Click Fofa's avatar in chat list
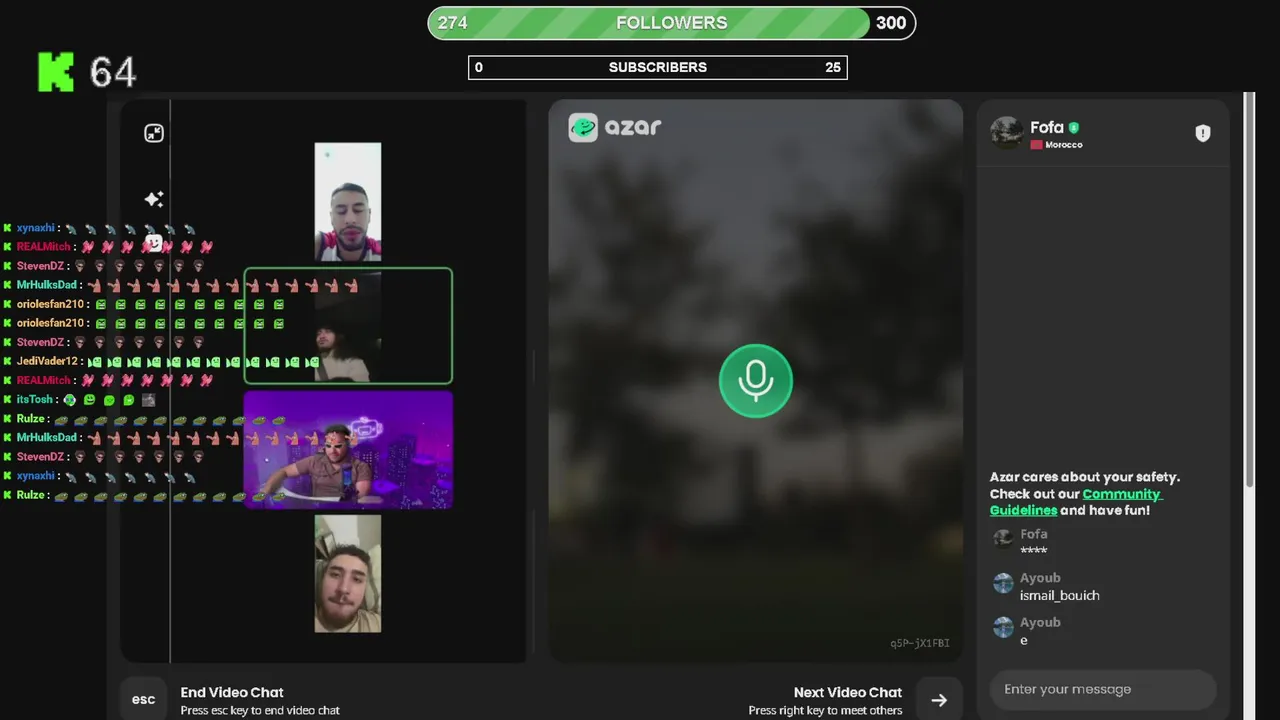Viewport: 1280px width, 720px height. tap(1003, 540)
